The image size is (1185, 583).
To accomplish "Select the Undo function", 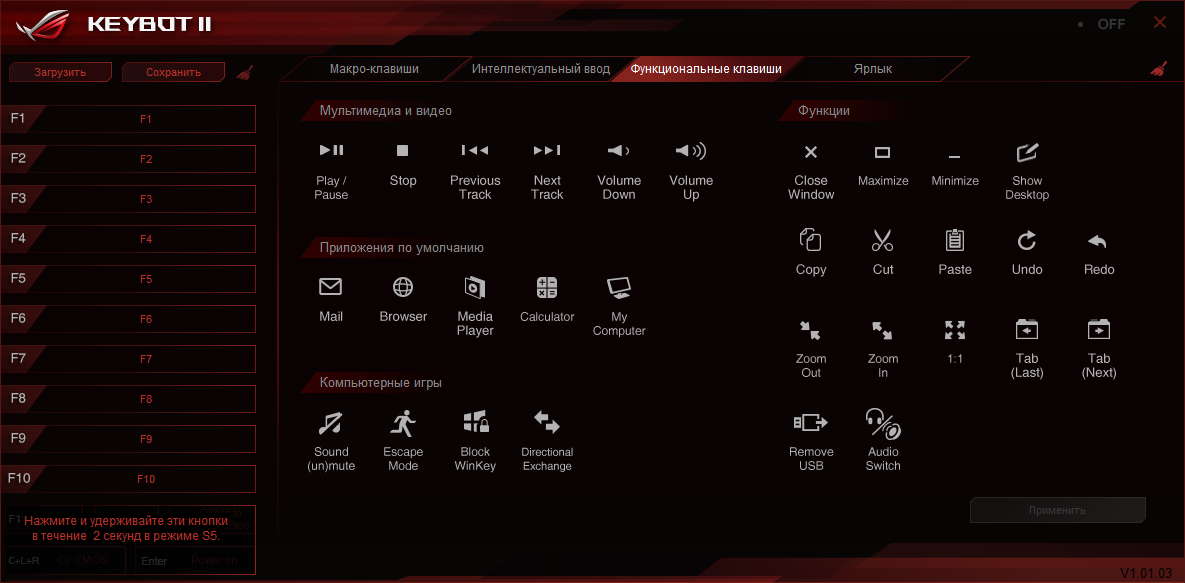I will [x=1027, y=240].
